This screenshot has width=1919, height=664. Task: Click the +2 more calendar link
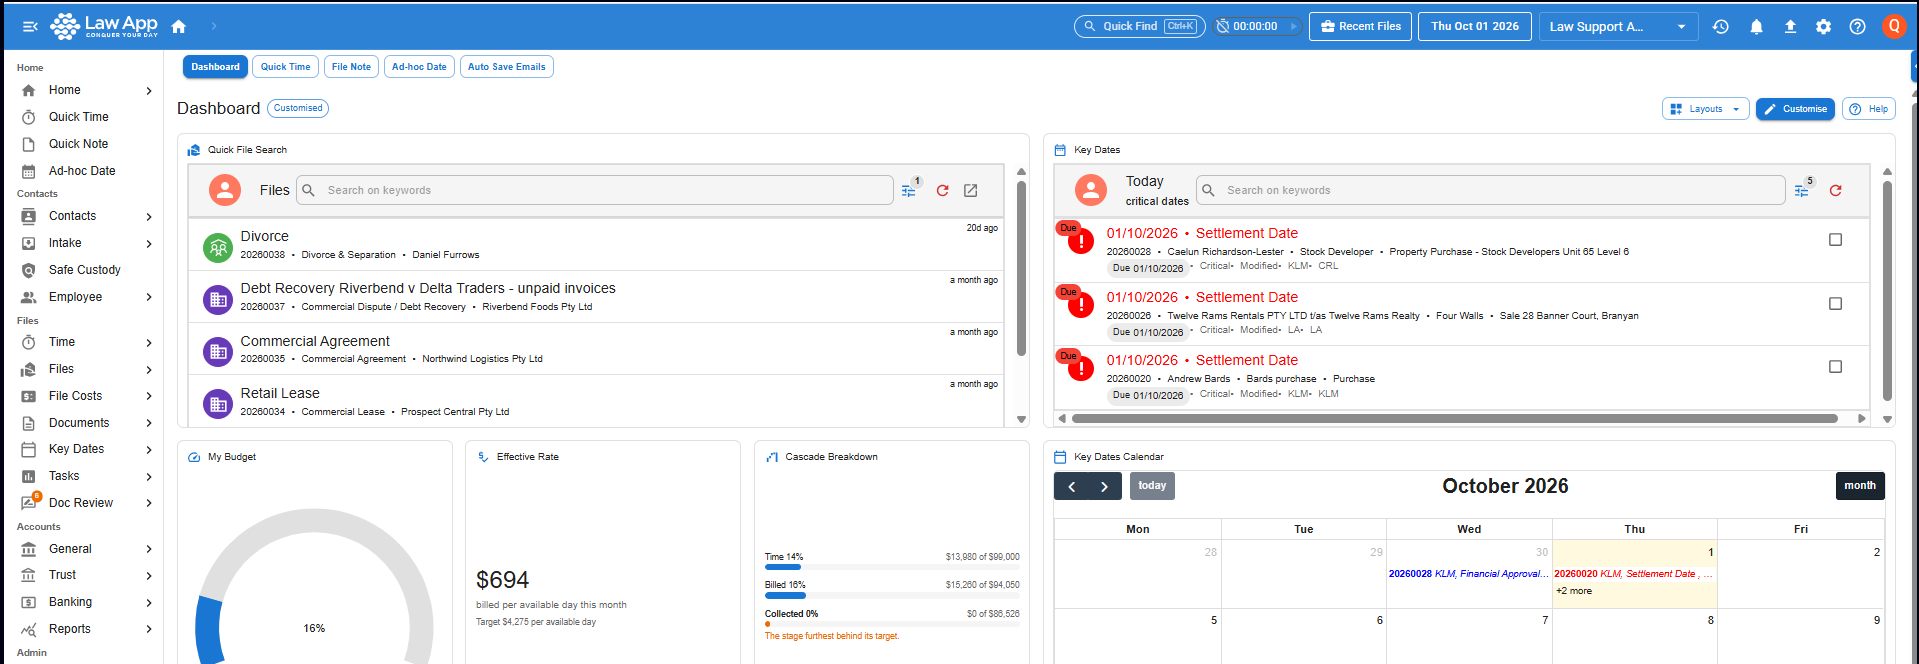coord(1574,591)
